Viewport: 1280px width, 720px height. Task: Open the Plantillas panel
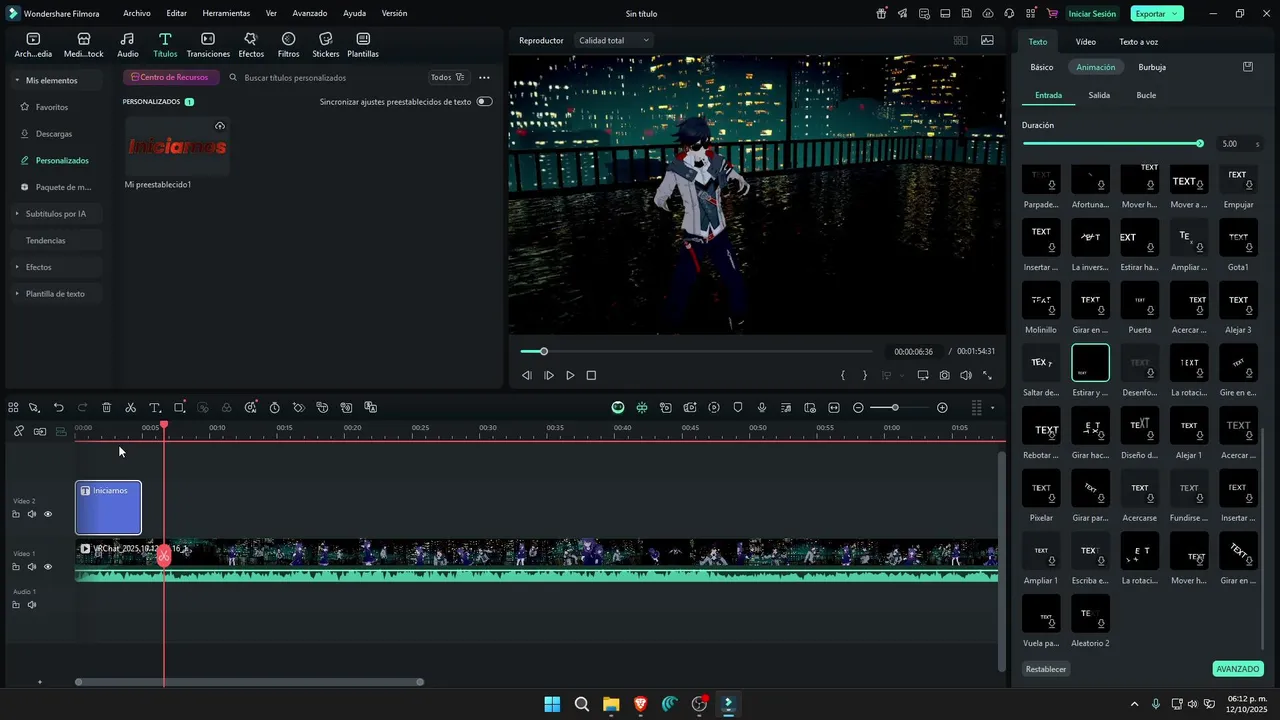coord(363,45)
